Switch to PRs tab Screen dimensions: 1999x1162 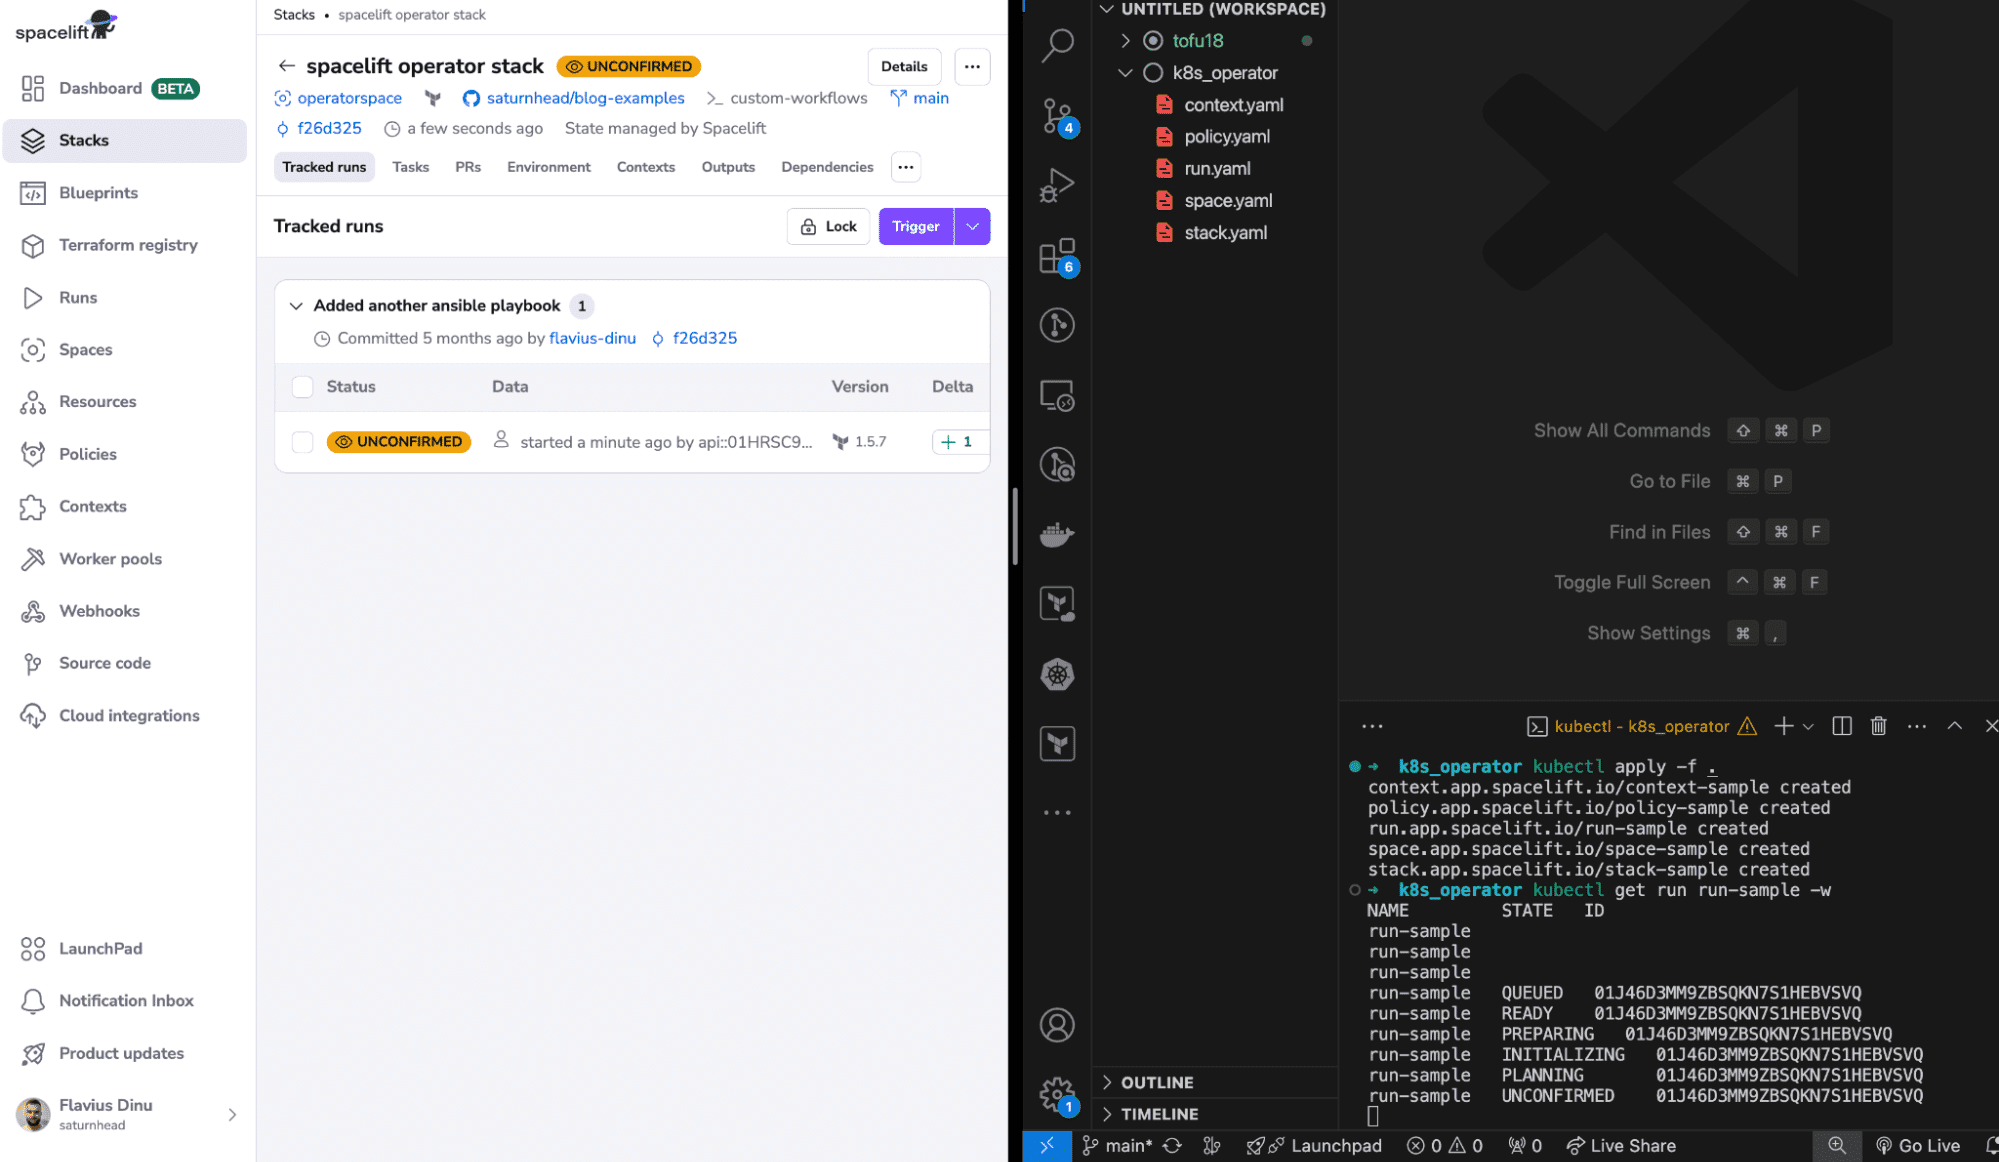coord(468,167)
